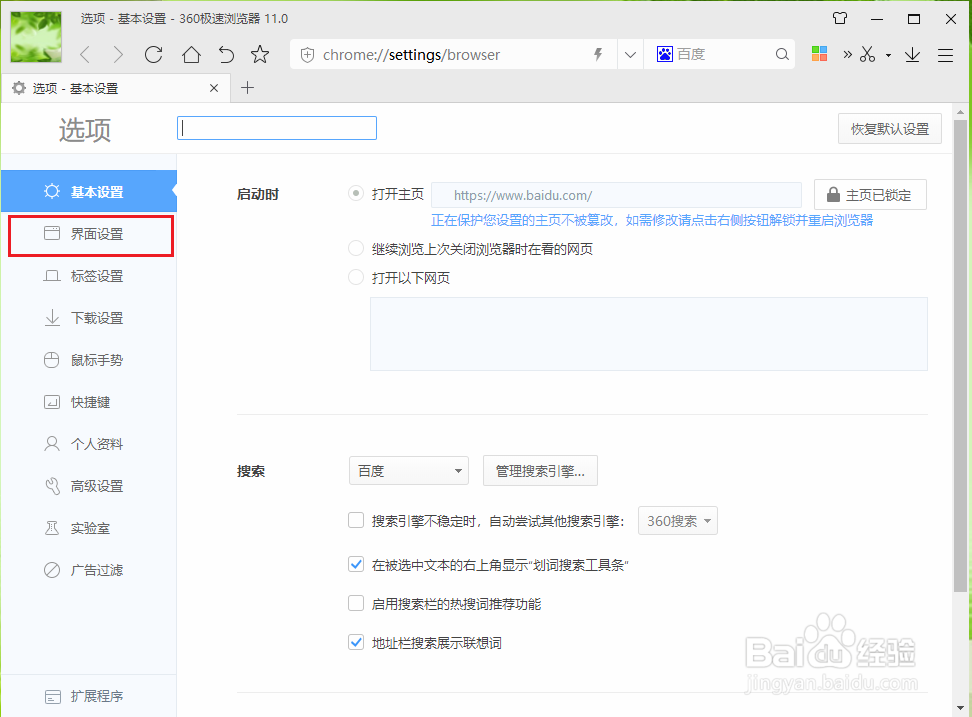Click the bookmark star in address bar

(x=260, y=54)
